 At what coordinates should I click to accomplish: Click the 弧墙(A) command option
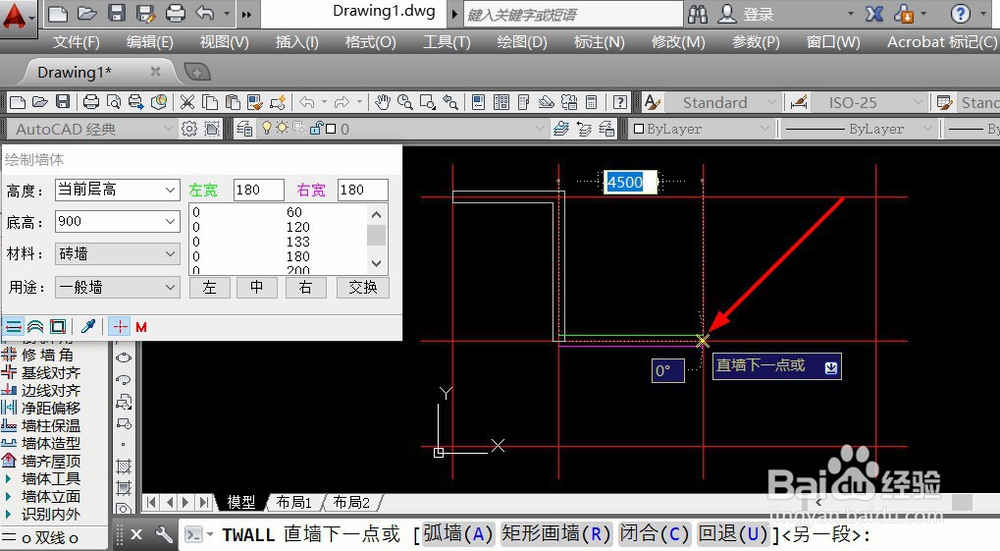coord(458,533)
